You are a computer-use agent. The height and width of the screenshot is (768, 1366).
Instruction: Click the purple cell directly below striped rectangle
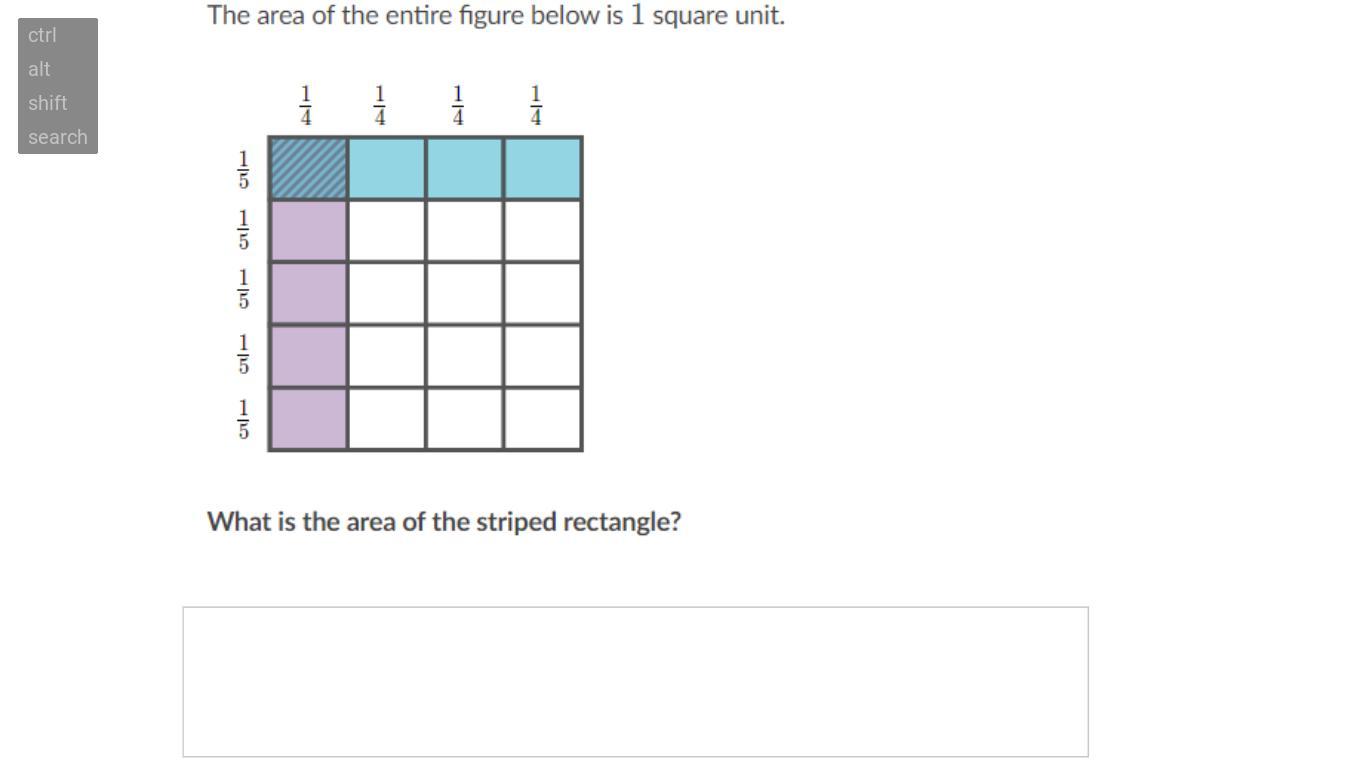[x=308, y=231]
